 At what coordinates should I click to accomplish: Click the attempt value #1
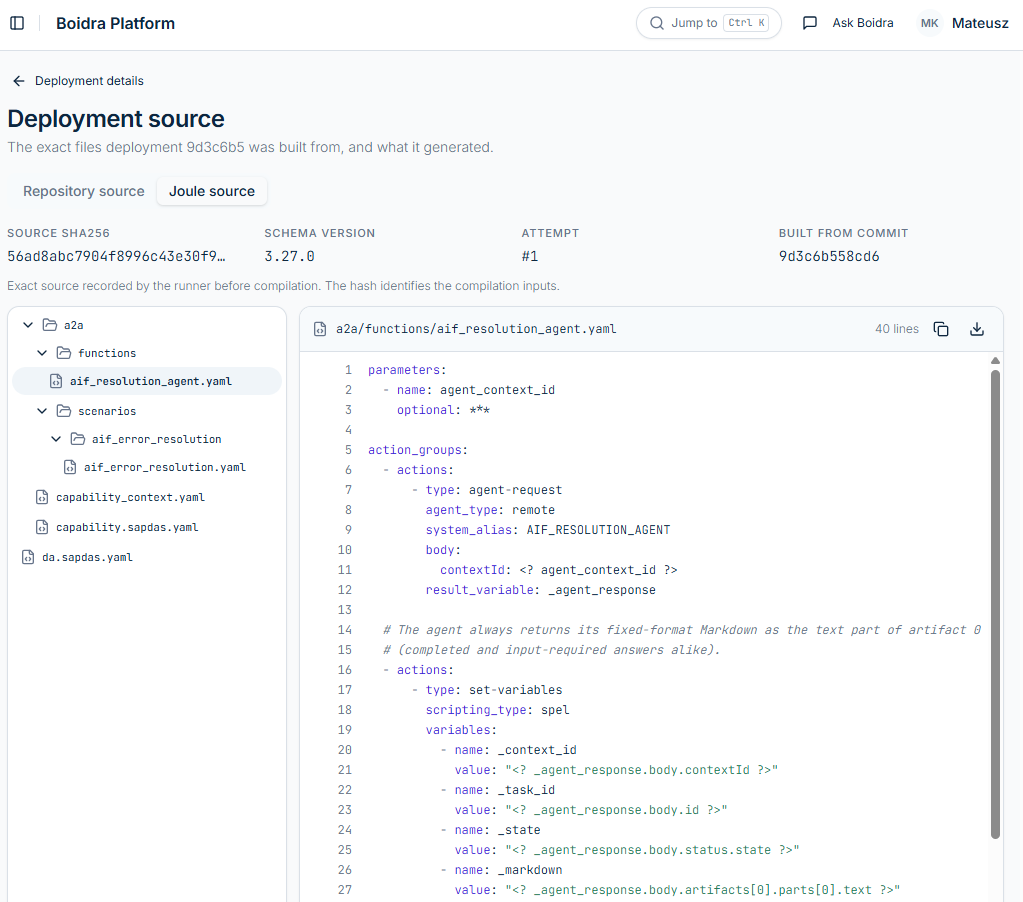pos(530,256)
